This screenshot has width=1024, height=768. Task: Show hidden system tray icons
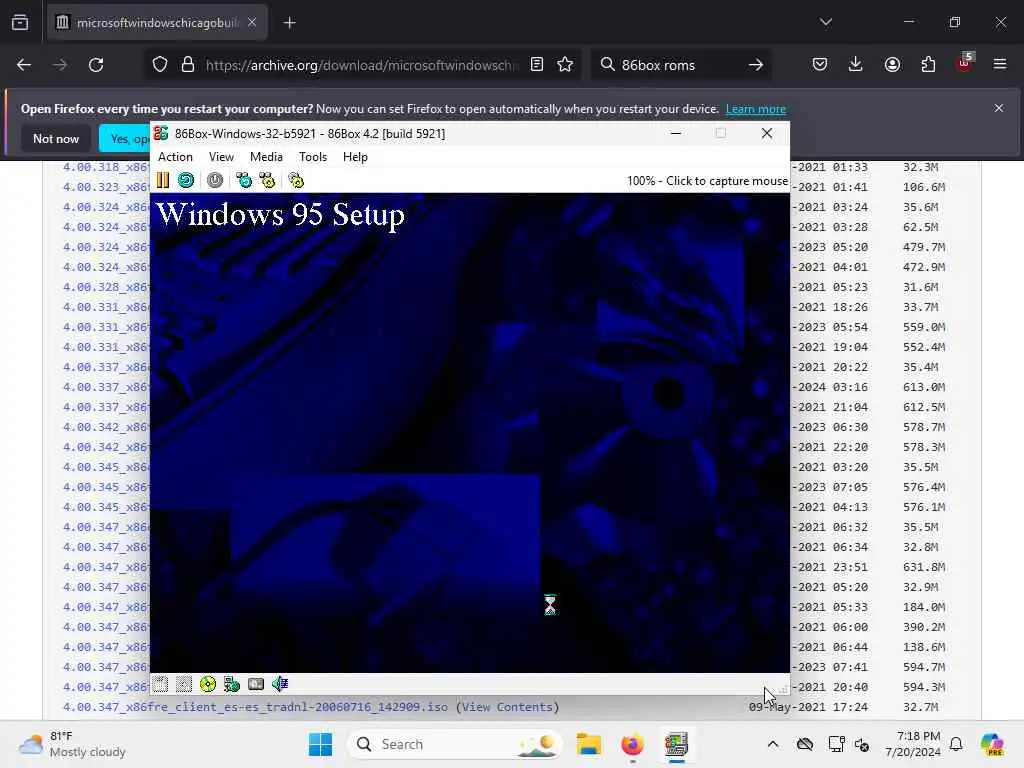click(x=773, y=744)
